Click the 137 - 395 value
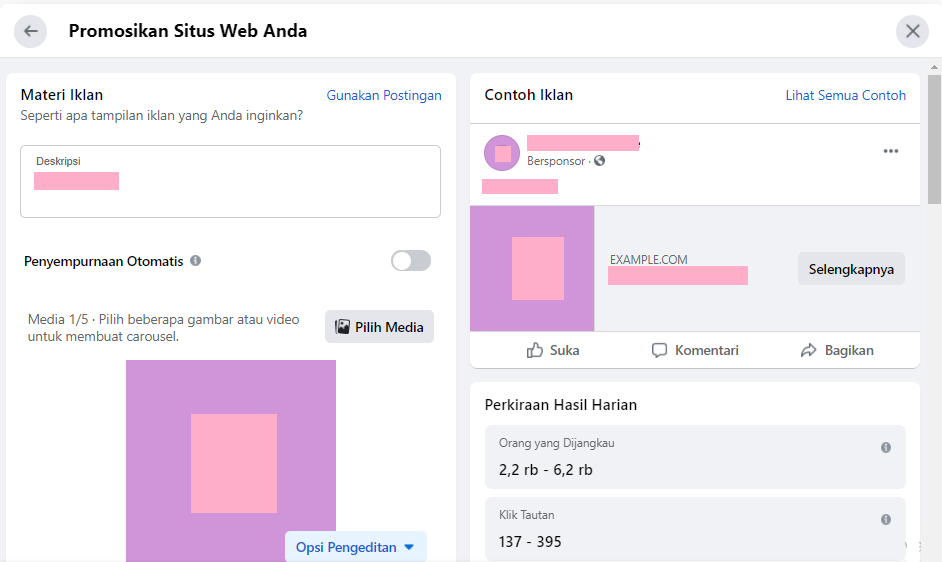 530,542
